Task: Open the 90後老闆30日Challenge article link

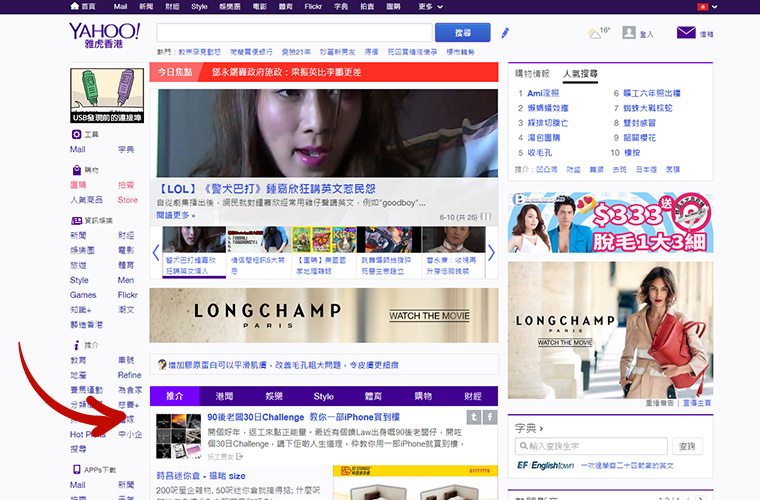Action: pyautogui.click(x=303, y=417)
